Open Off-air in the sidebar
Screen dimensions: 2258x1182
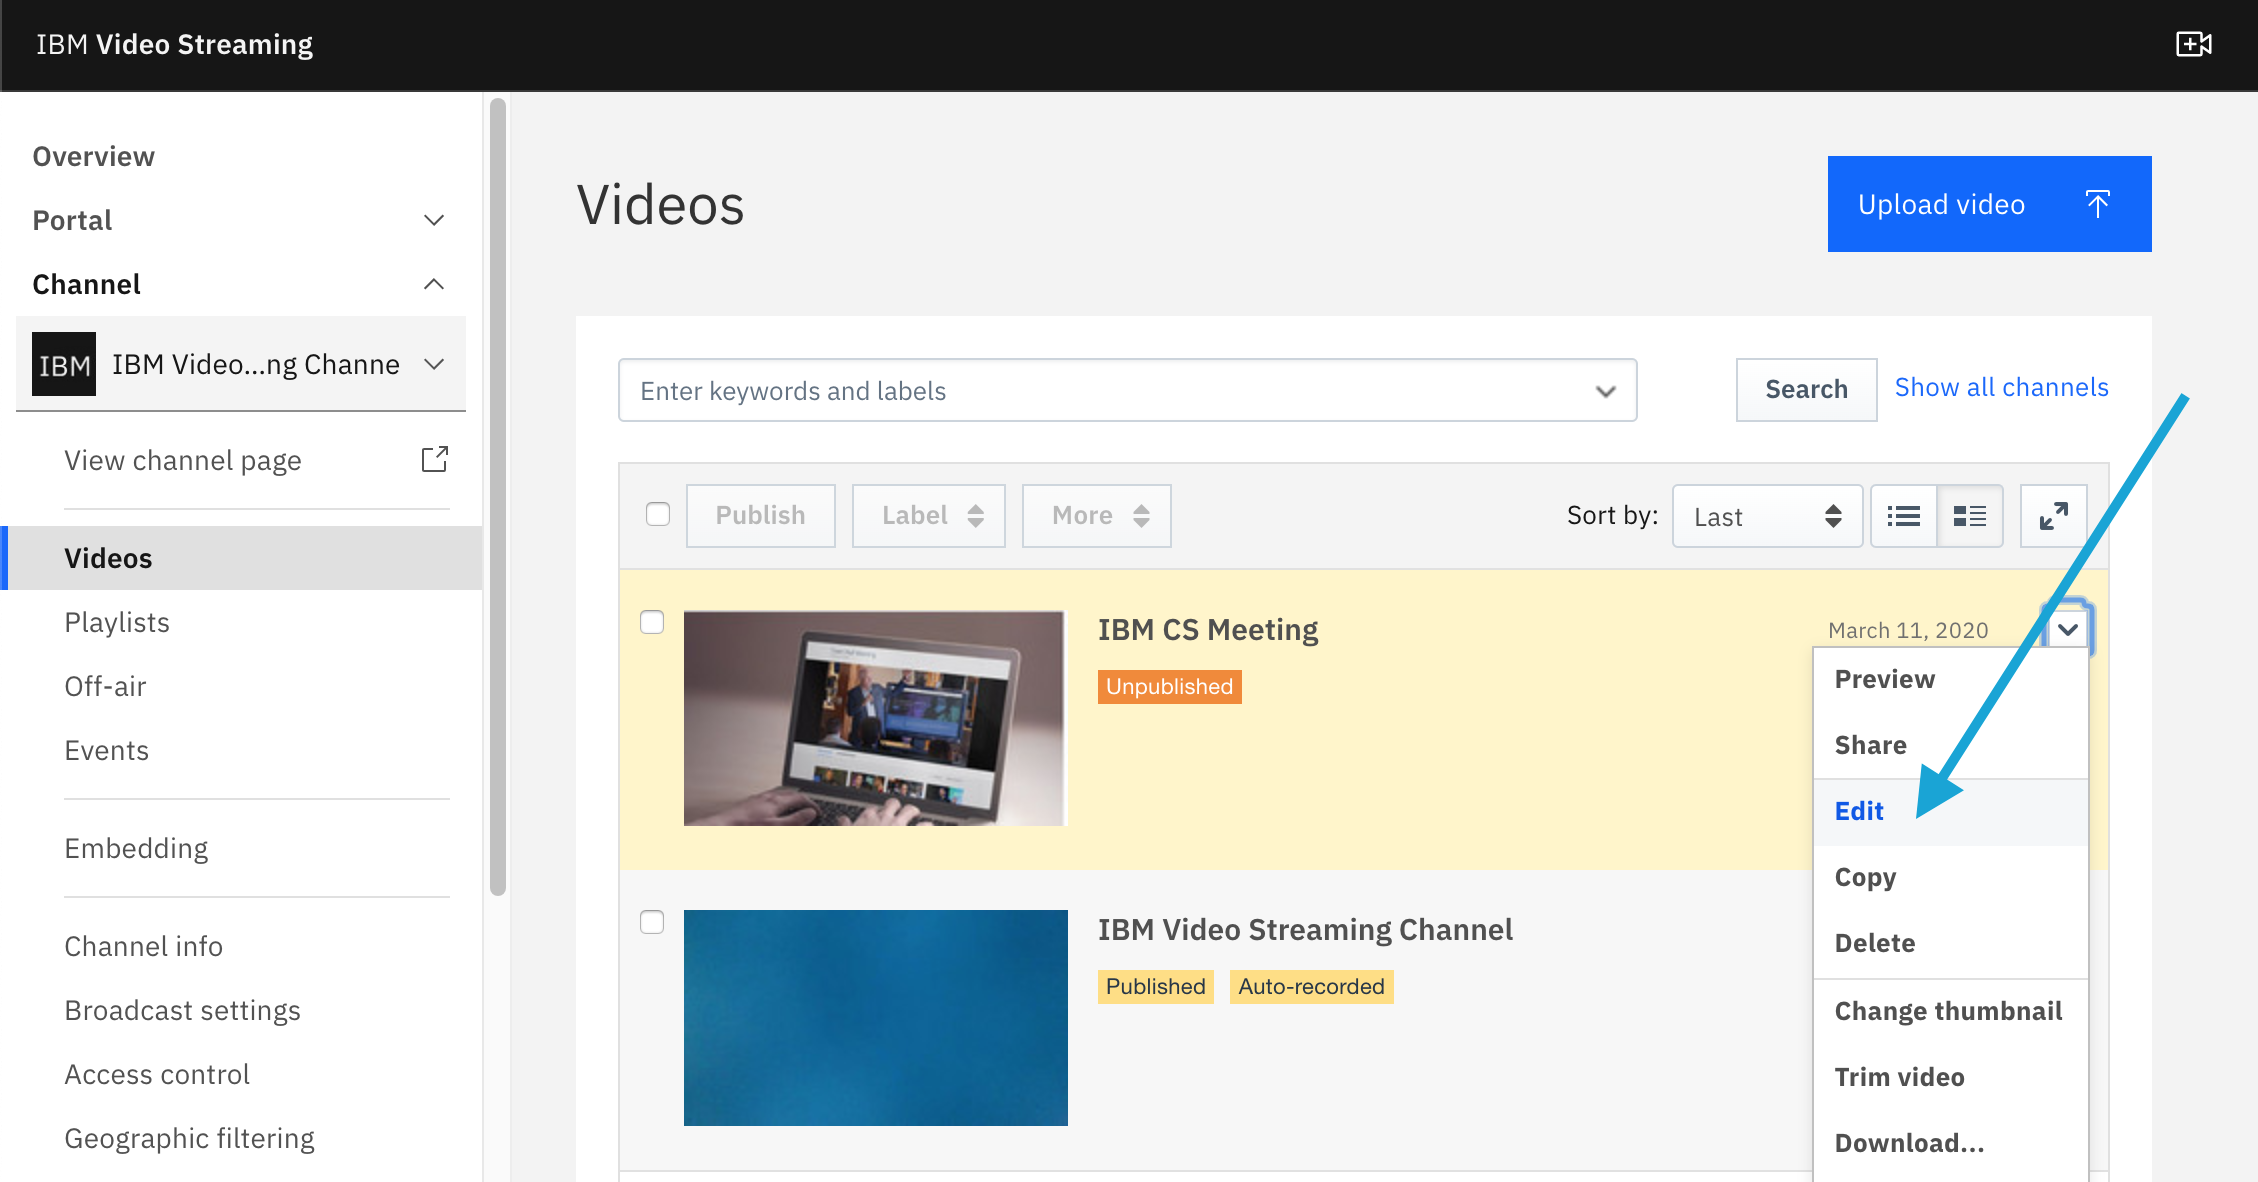point(105,686)
